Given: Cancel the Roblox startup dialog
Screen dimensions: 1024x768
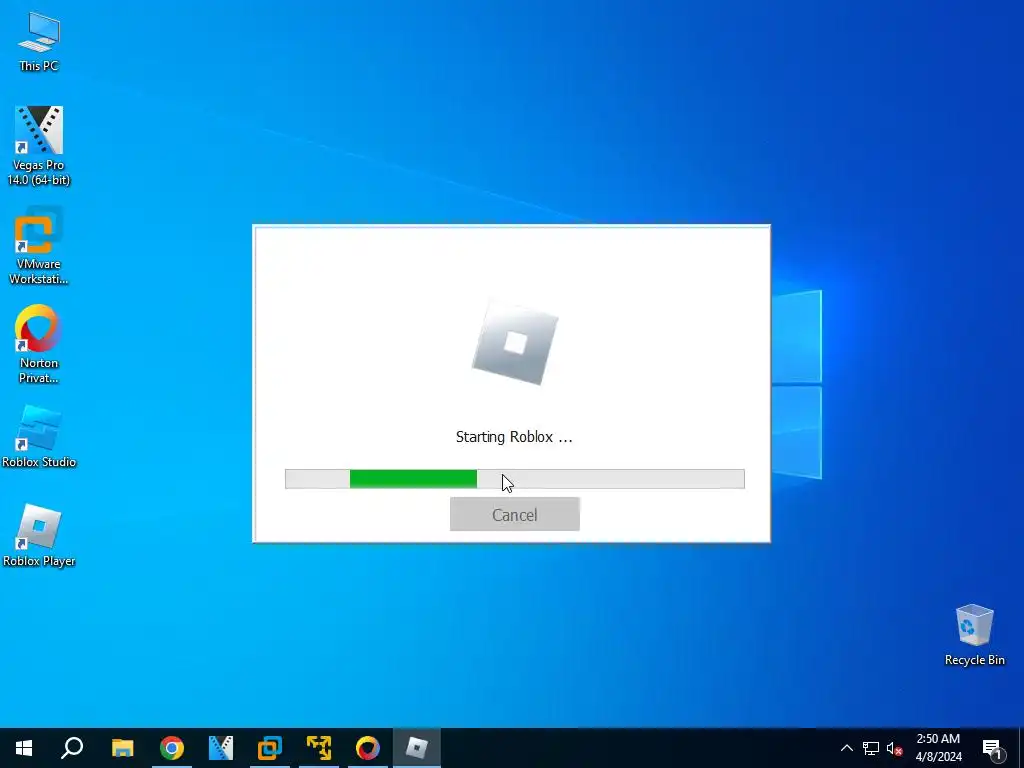Looking at the screenshot, I should pos(515,515).
